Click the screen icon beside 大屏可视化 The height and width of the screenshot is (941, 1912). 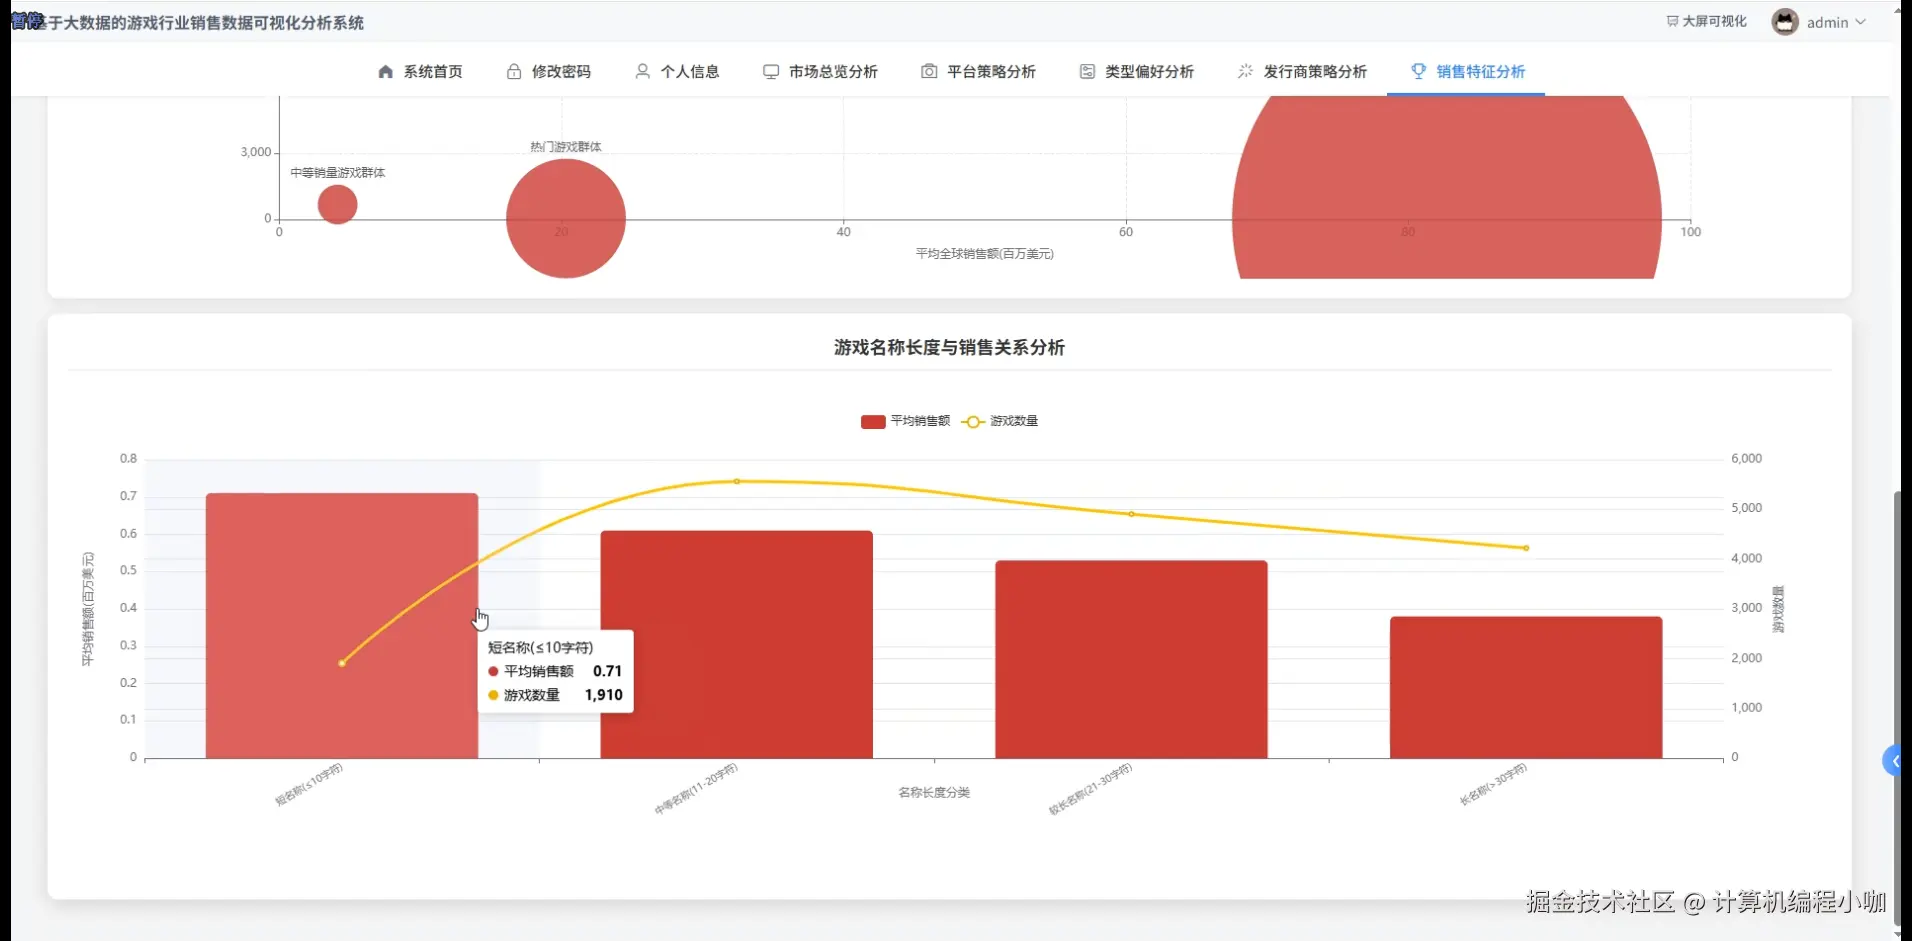(x=1672, y=21)
